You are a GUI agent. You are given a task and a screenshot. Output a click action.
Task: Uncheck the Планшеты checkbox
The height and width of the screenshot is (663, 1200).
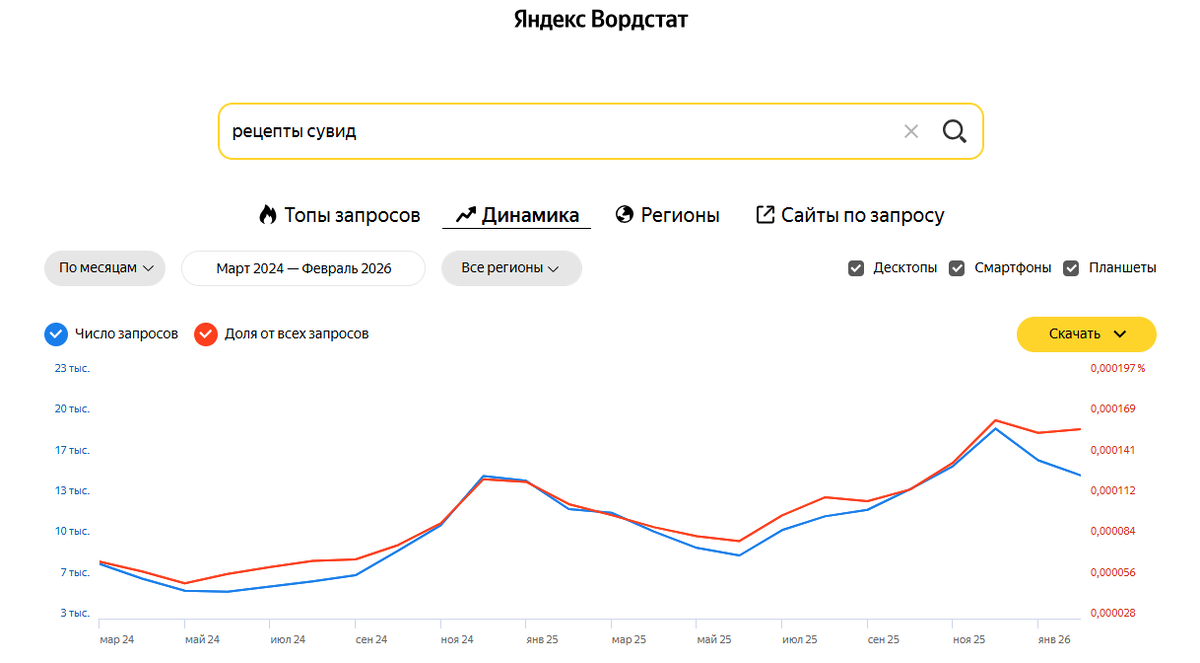1071,267
